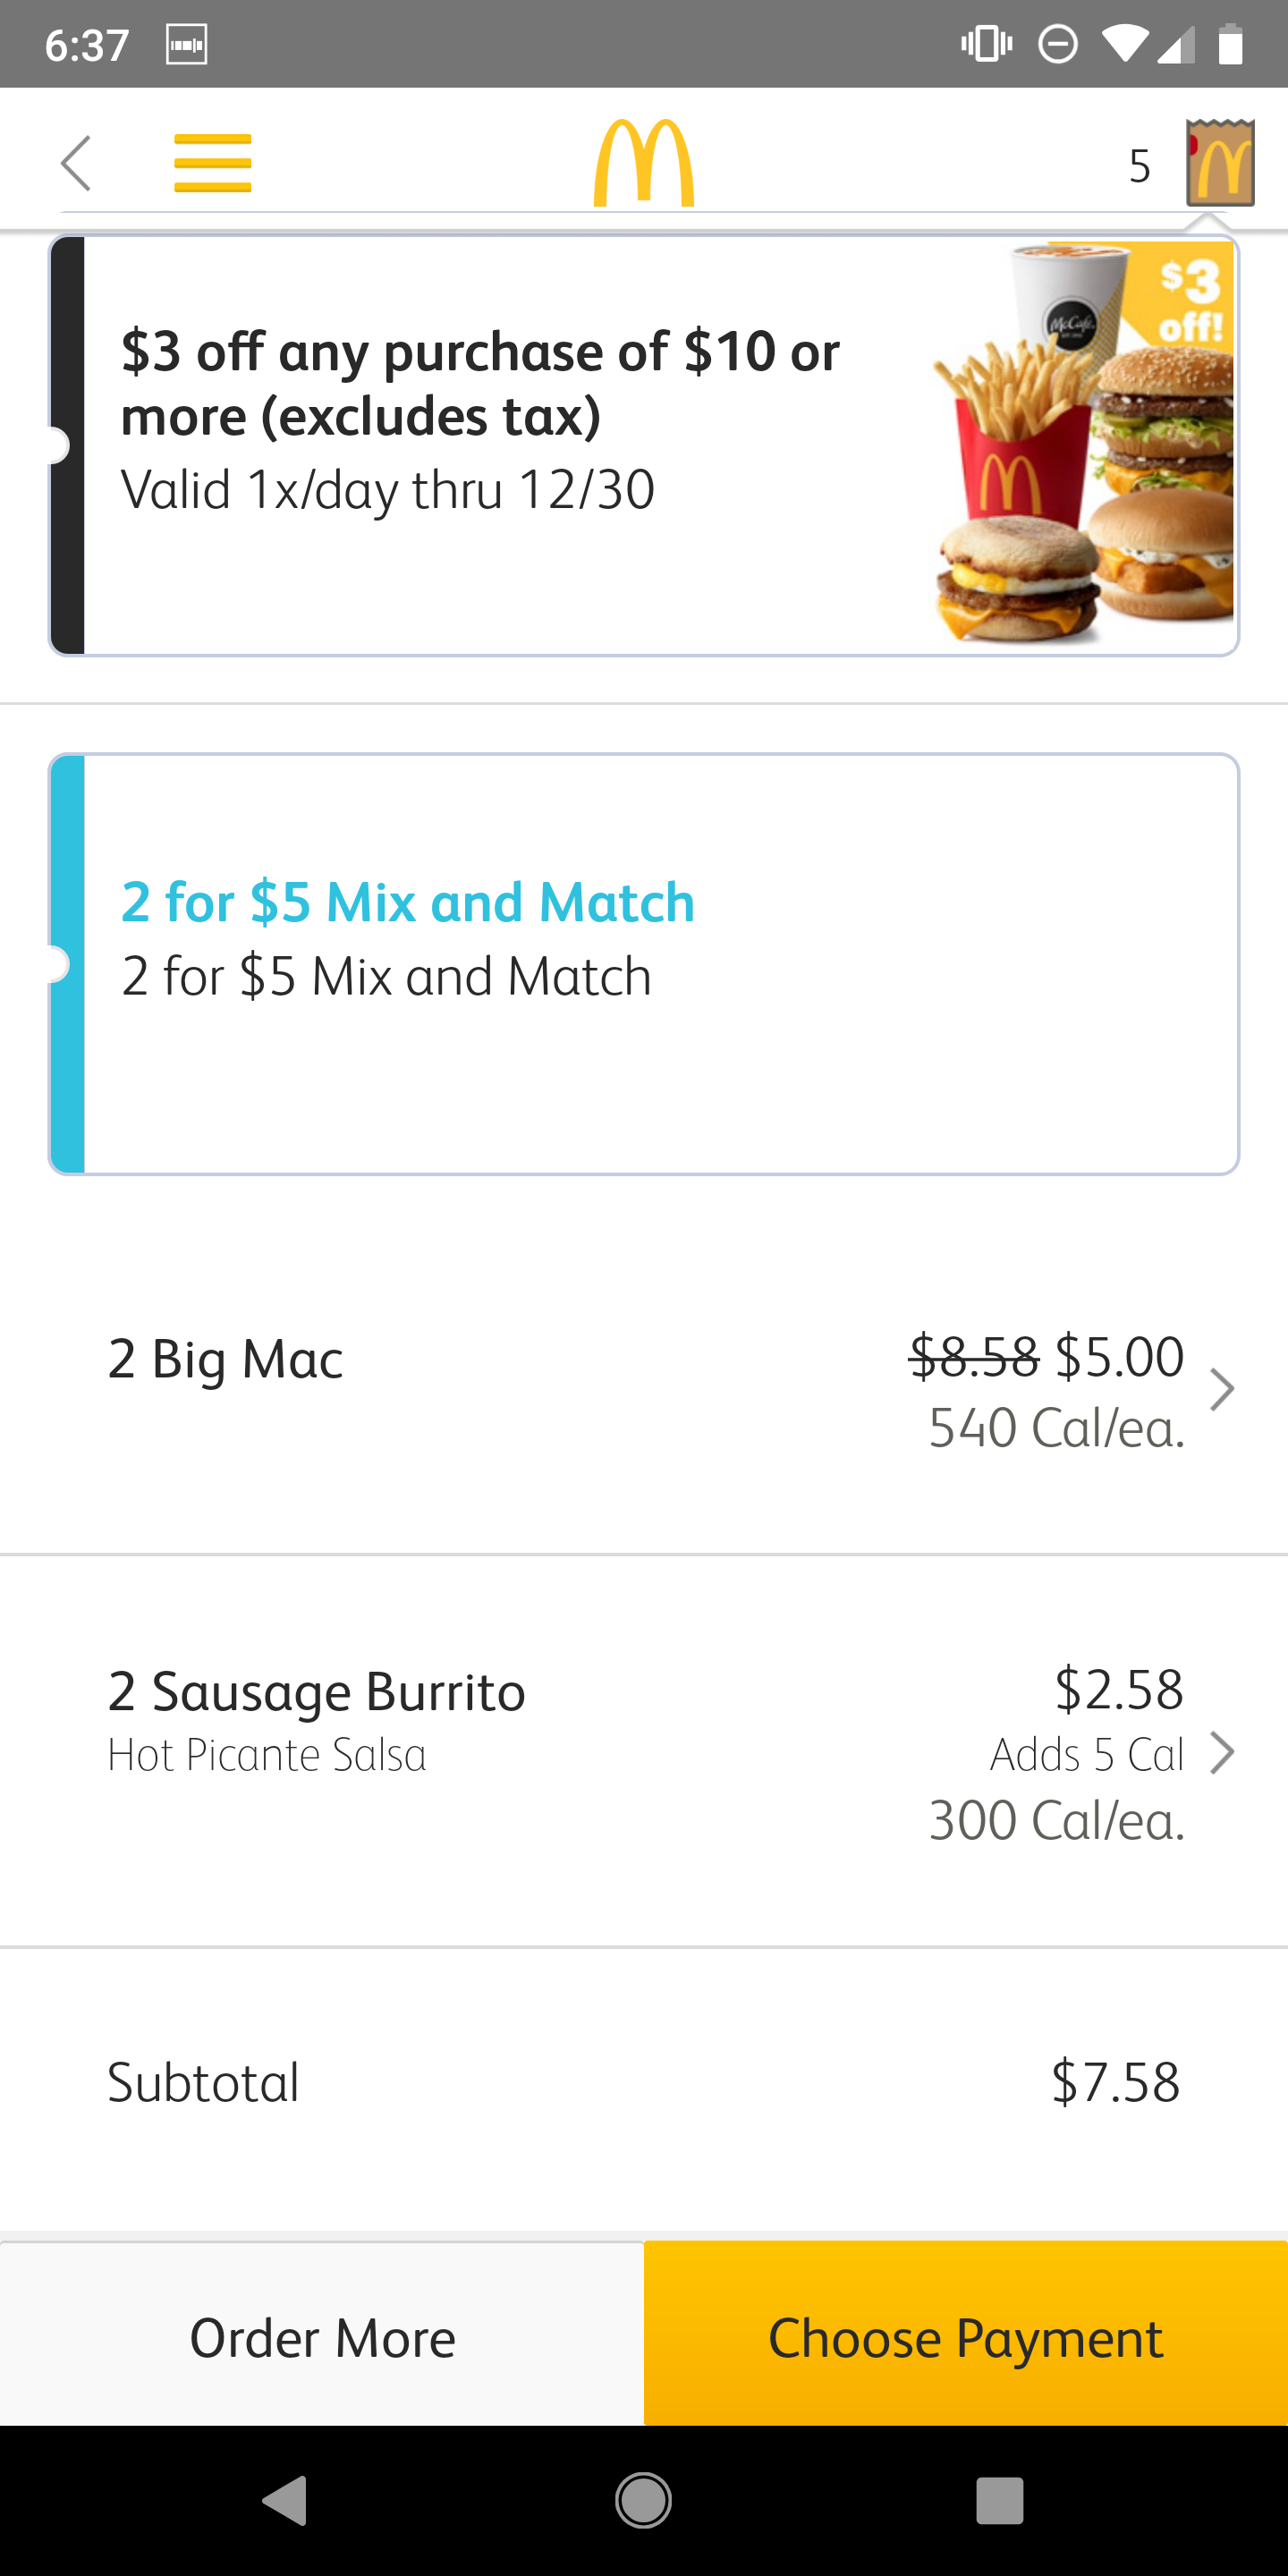Viewport: 1288px width, 2576px height.
Task: Open the order bag icon
Action: [x=1220, y=163]
